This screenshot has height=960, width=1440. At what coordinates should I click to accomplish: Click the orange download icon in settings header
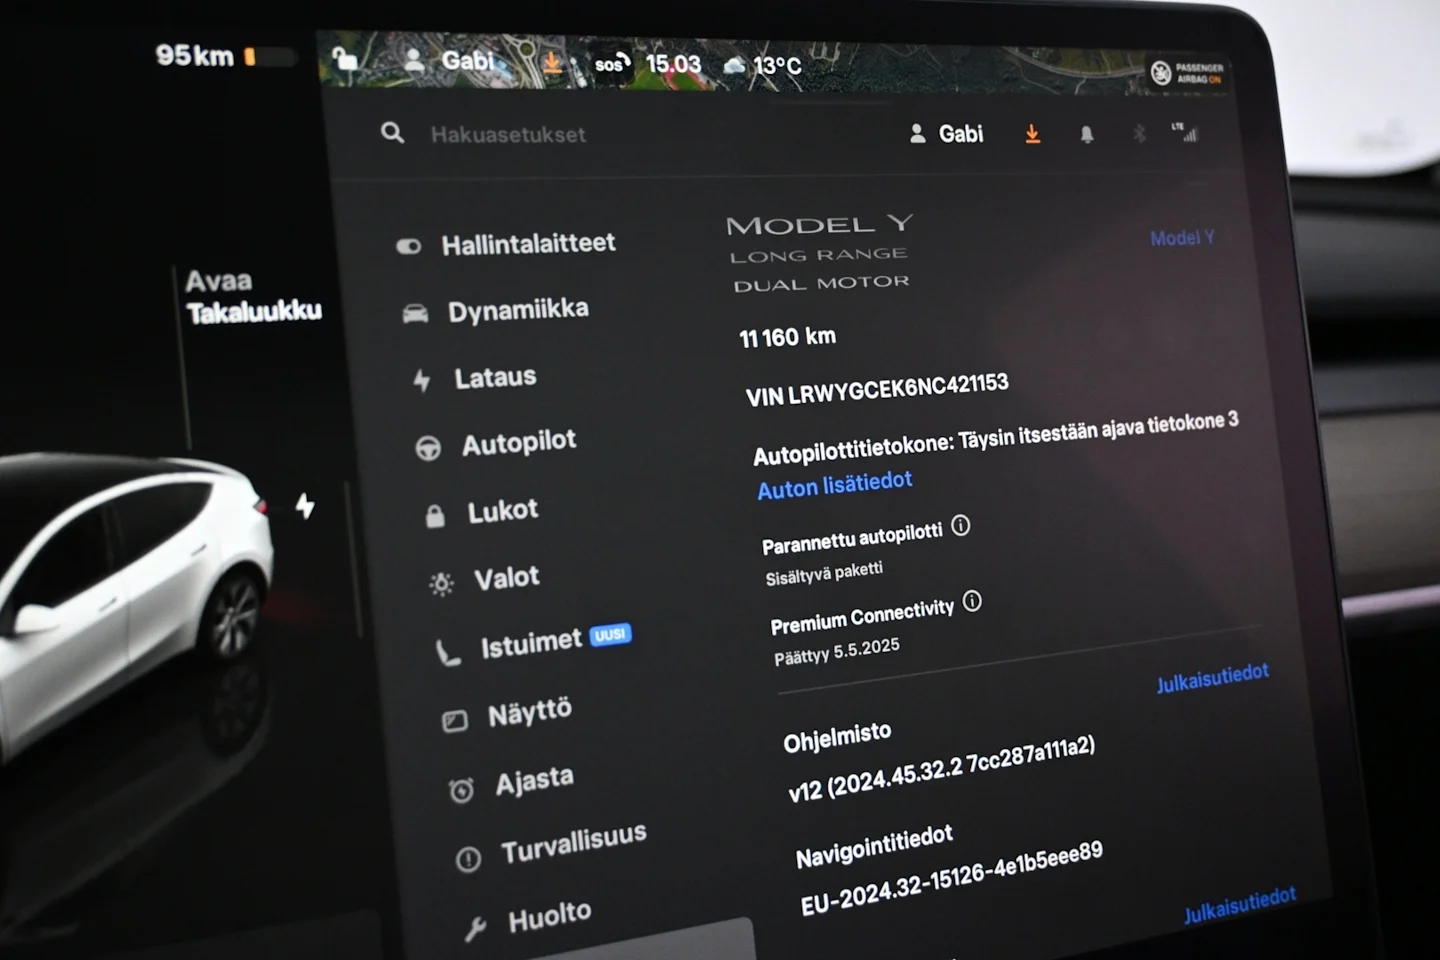pyautogui.click(x=1033, y=134)
